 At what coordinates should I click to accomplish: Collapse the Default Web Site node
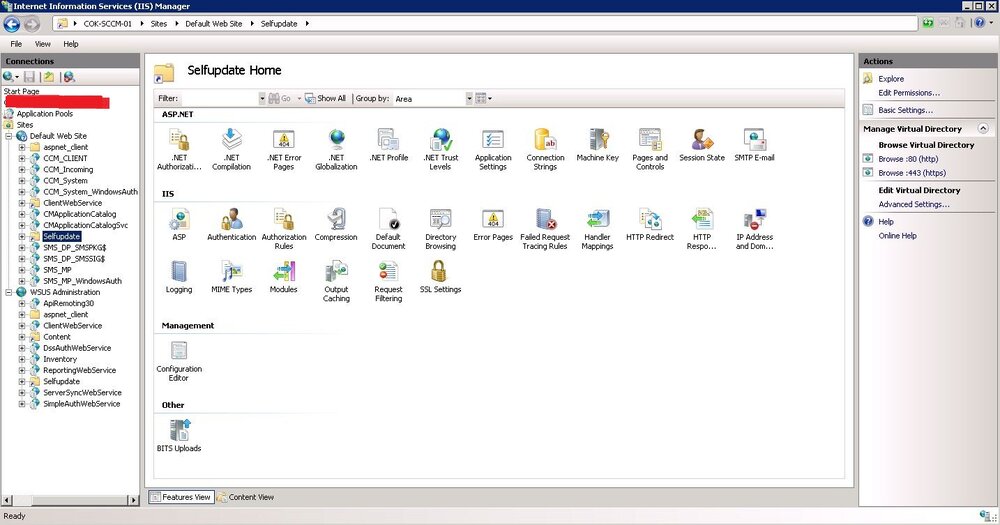pos(9,136)
